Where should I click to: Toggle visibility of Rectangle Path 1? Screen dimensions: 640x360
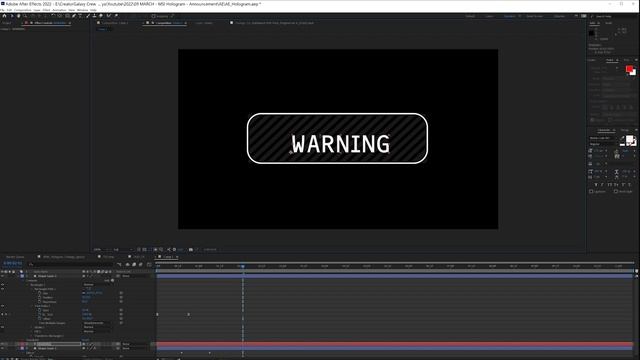pyautogui.click(x=2, y=289)
